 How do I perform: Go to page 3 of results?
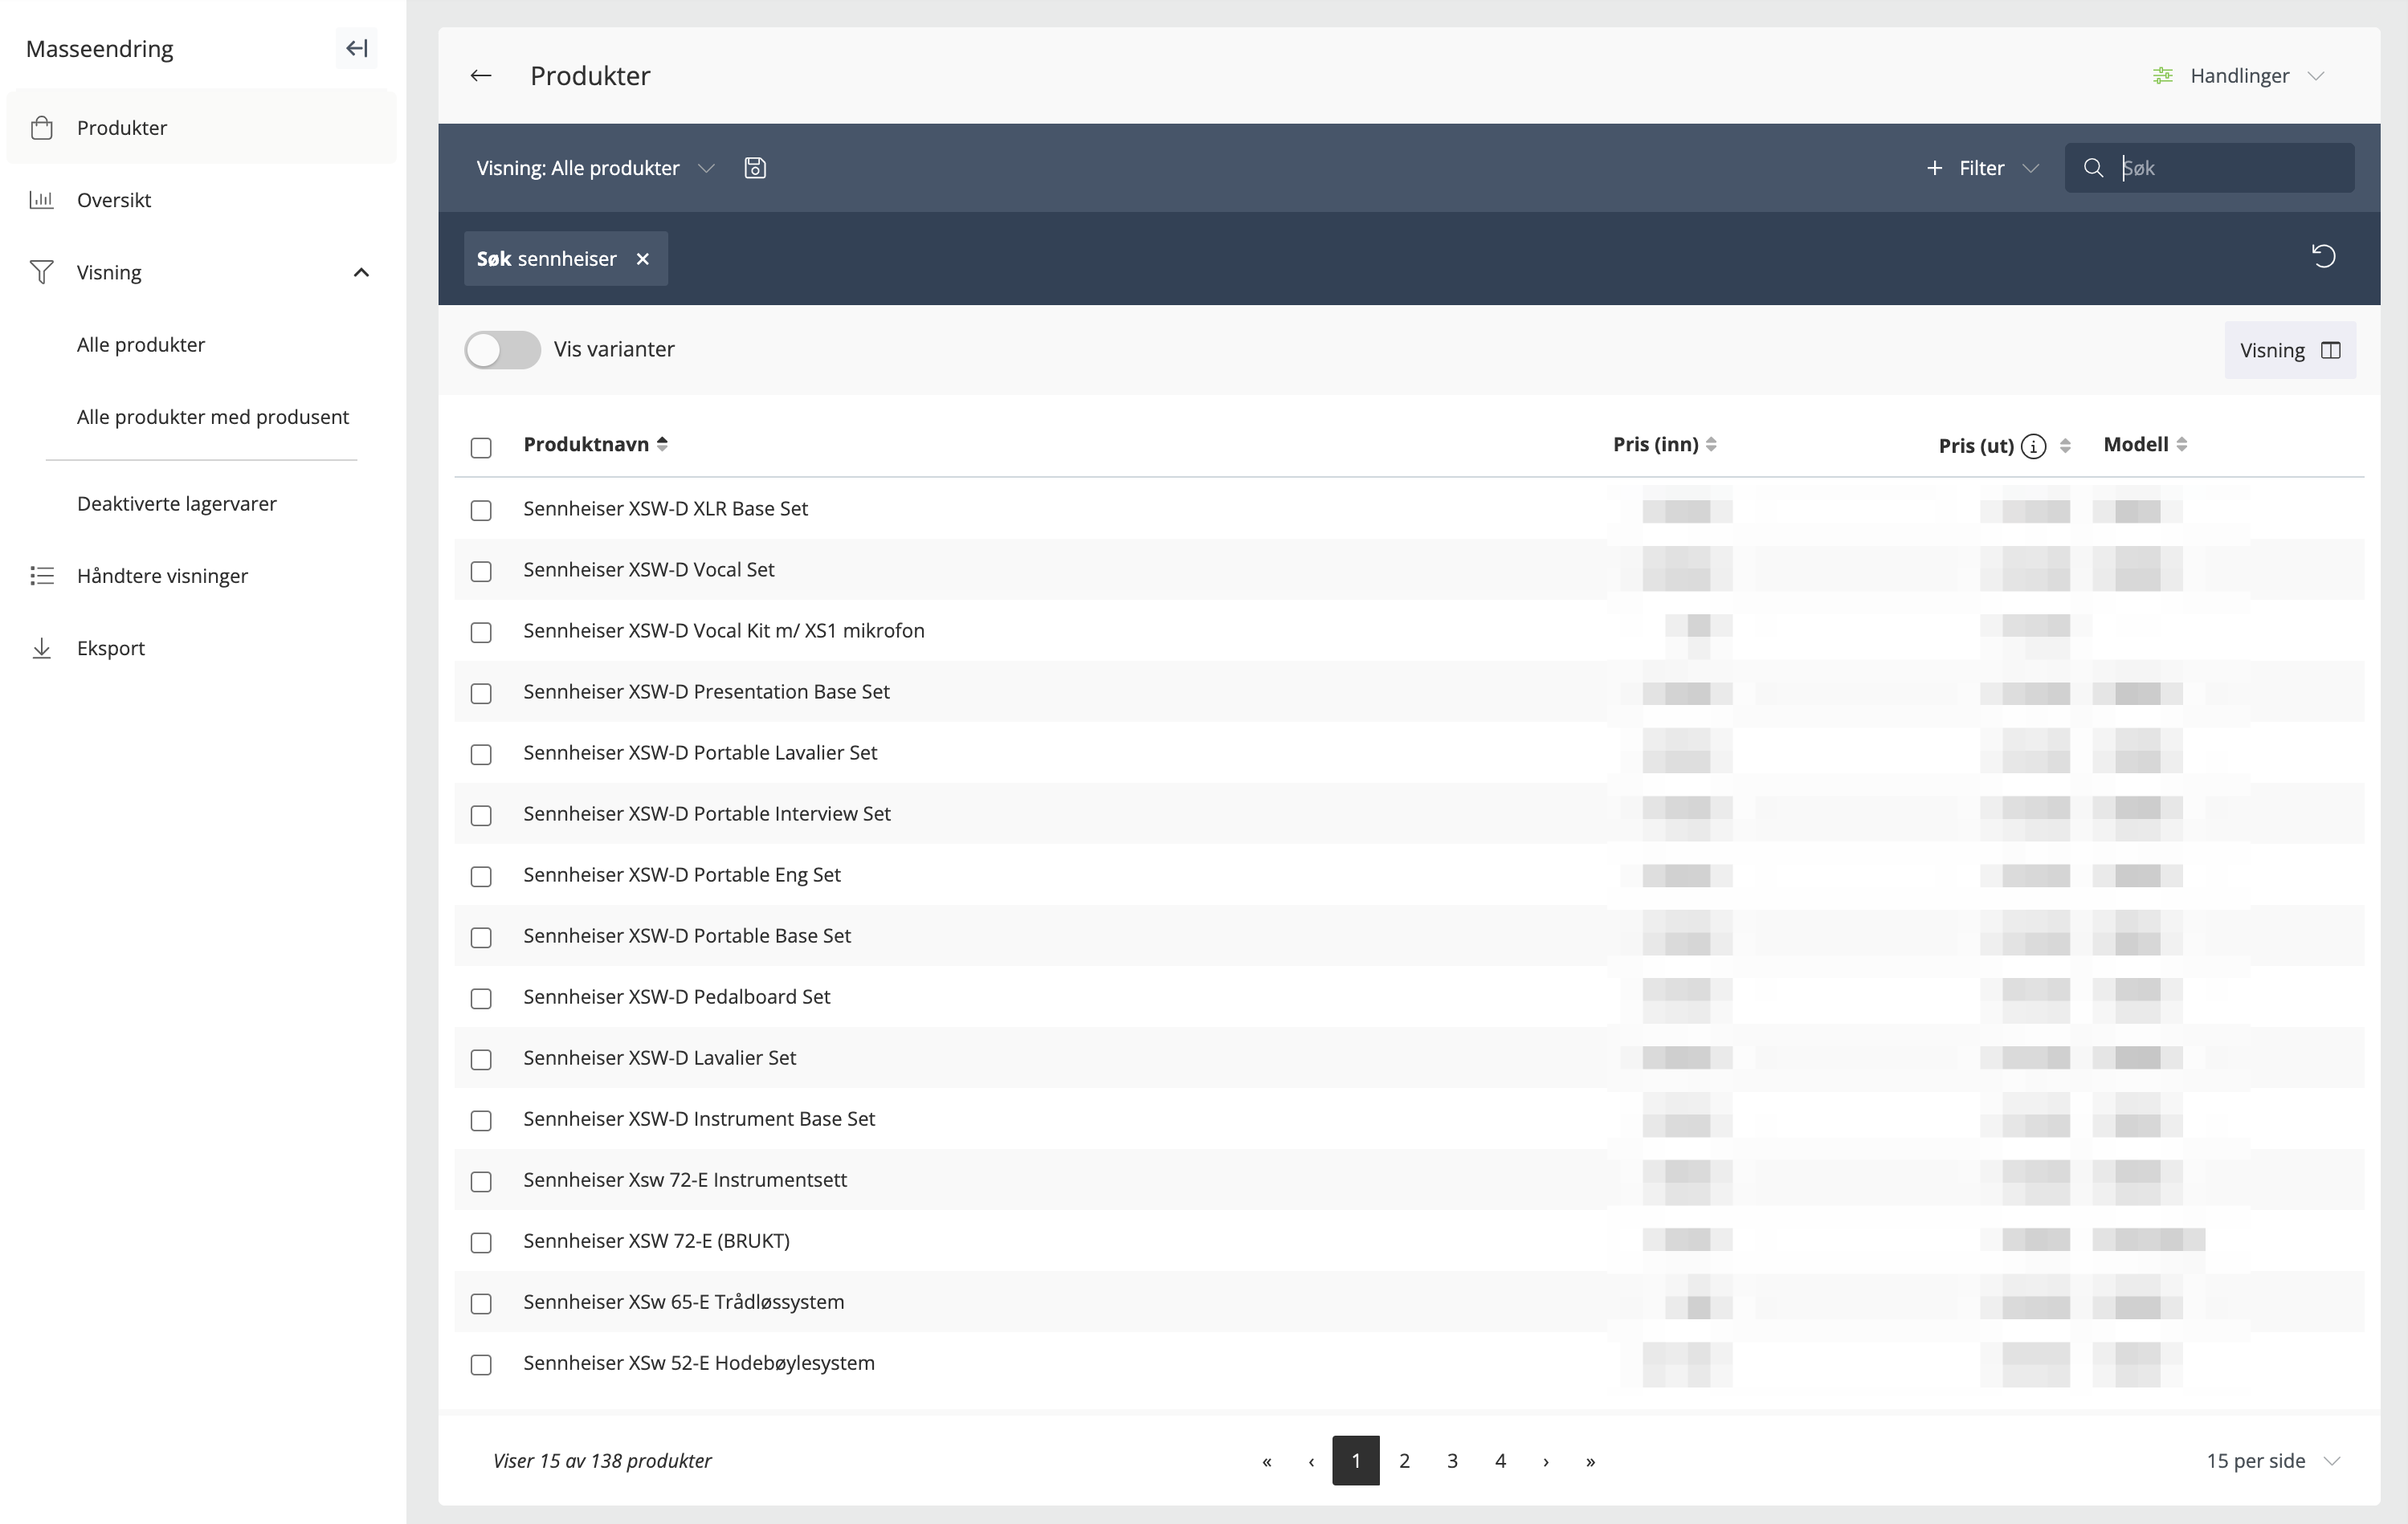click(1452, 1460)
